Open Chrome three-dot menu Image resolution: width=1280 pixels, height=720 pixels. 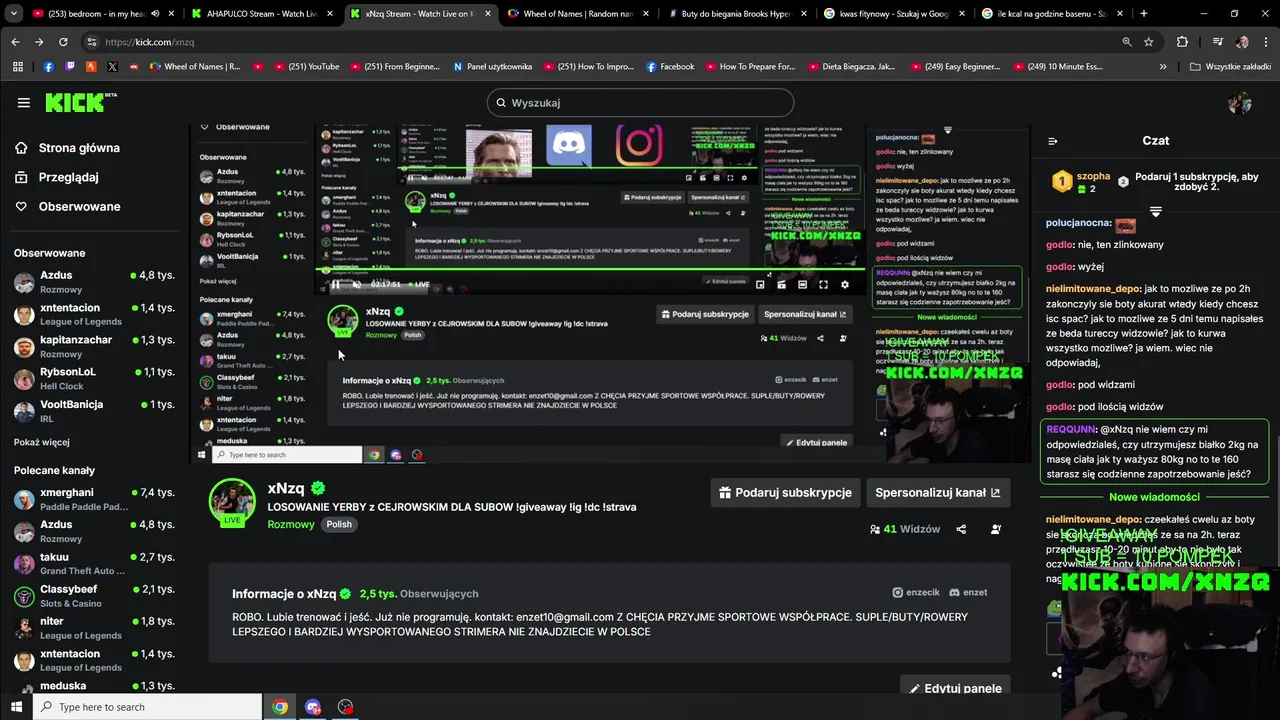(1265, 42)
